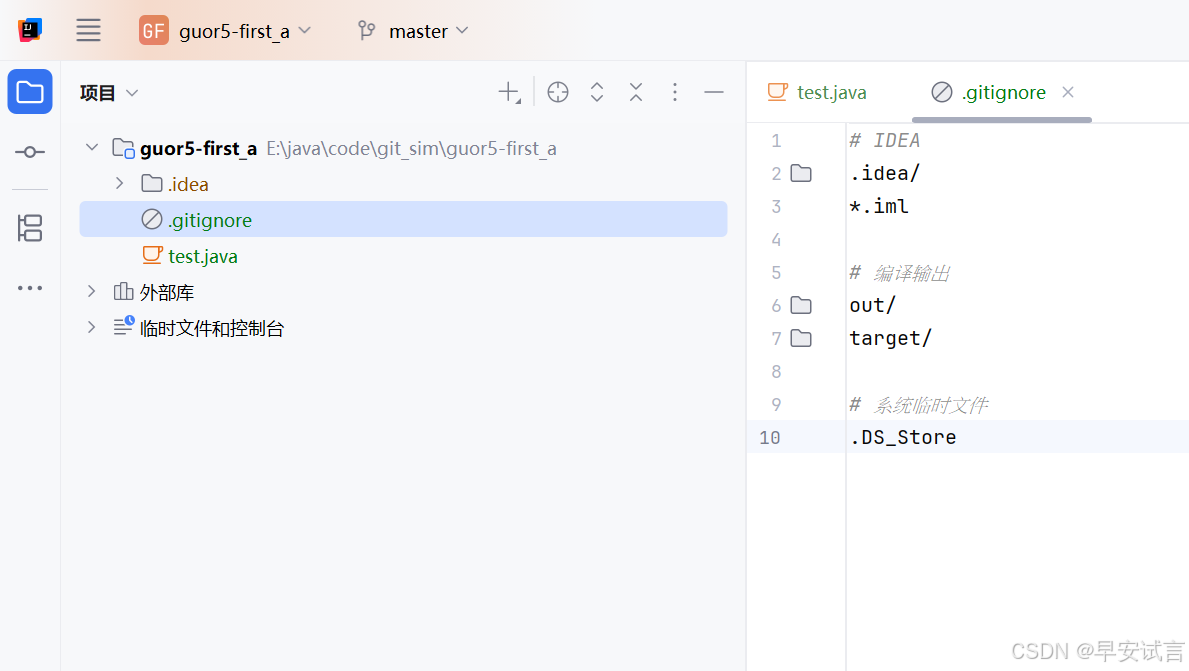The height and width of the screenshot is (671, 1189).
Task: Select the 外部库 row
Action: click(x=403, y=292)
